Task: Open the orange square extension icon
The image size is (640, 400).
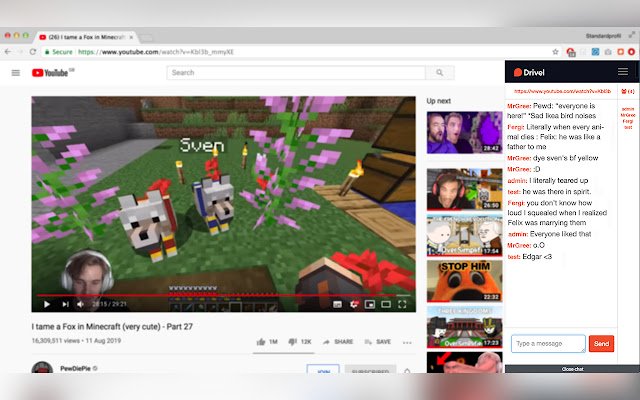Action: click(620, 52)
